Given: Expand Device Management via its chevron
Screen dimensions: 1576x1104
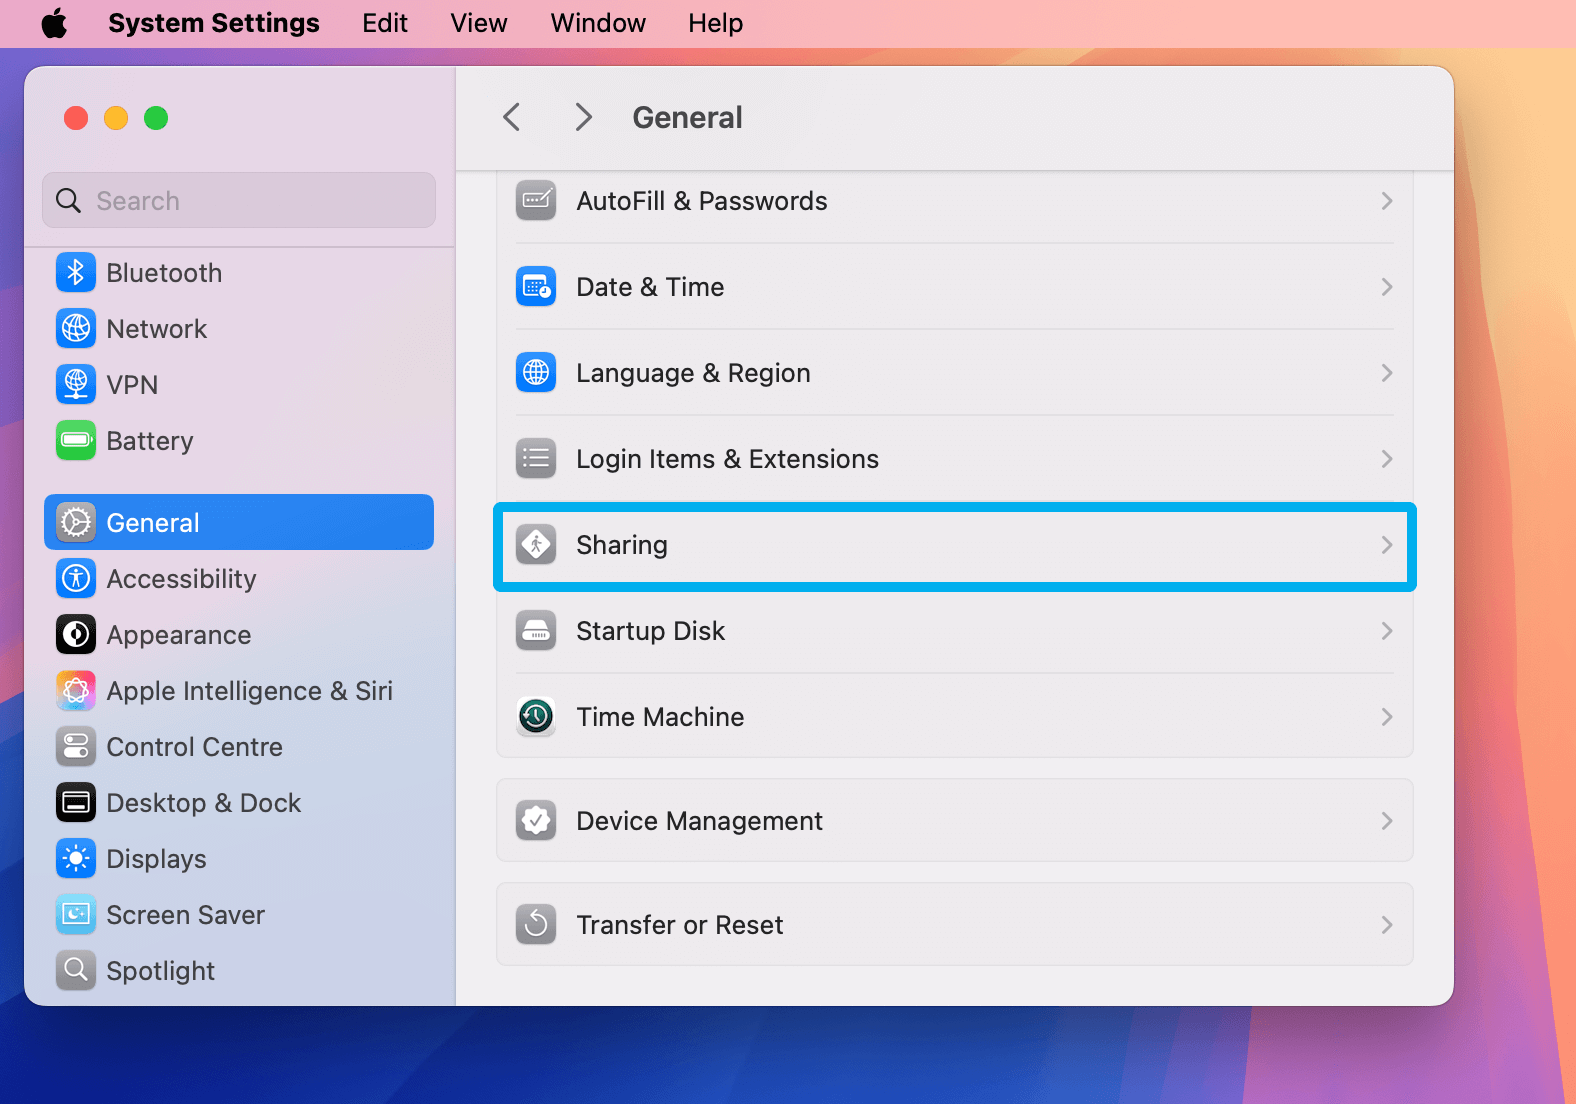Looking at the screenshot, I should click(x=1387, y=821).
